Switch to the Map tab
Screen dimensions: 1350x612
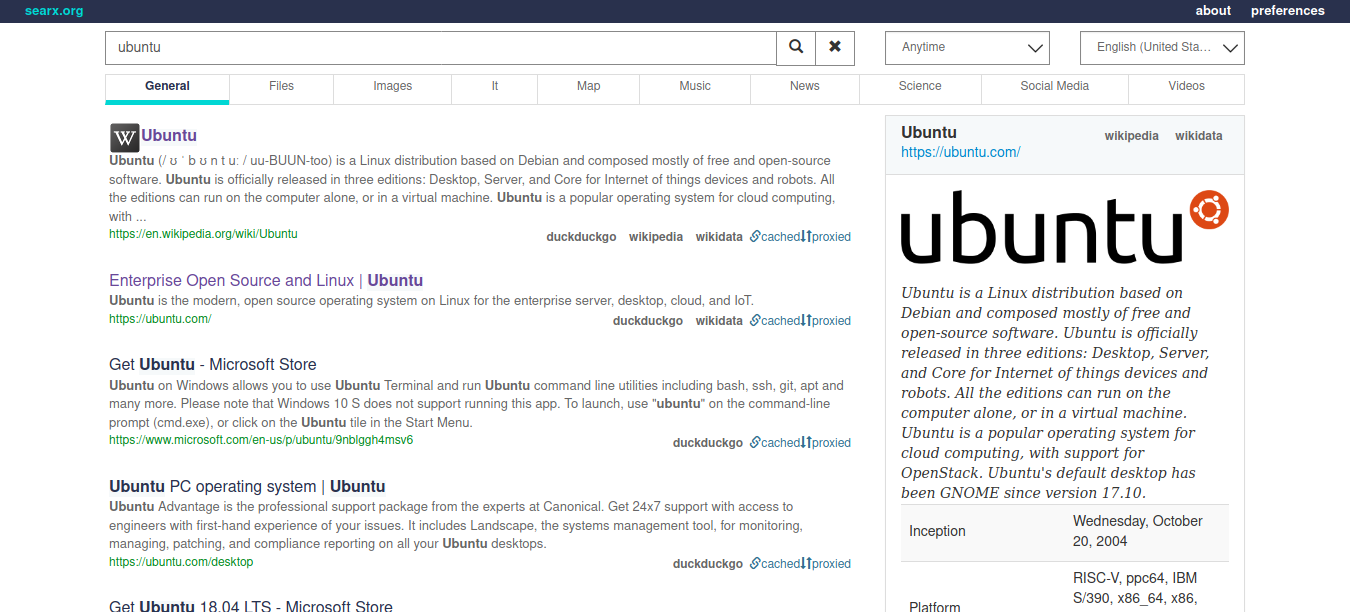[x=589, y=87]
